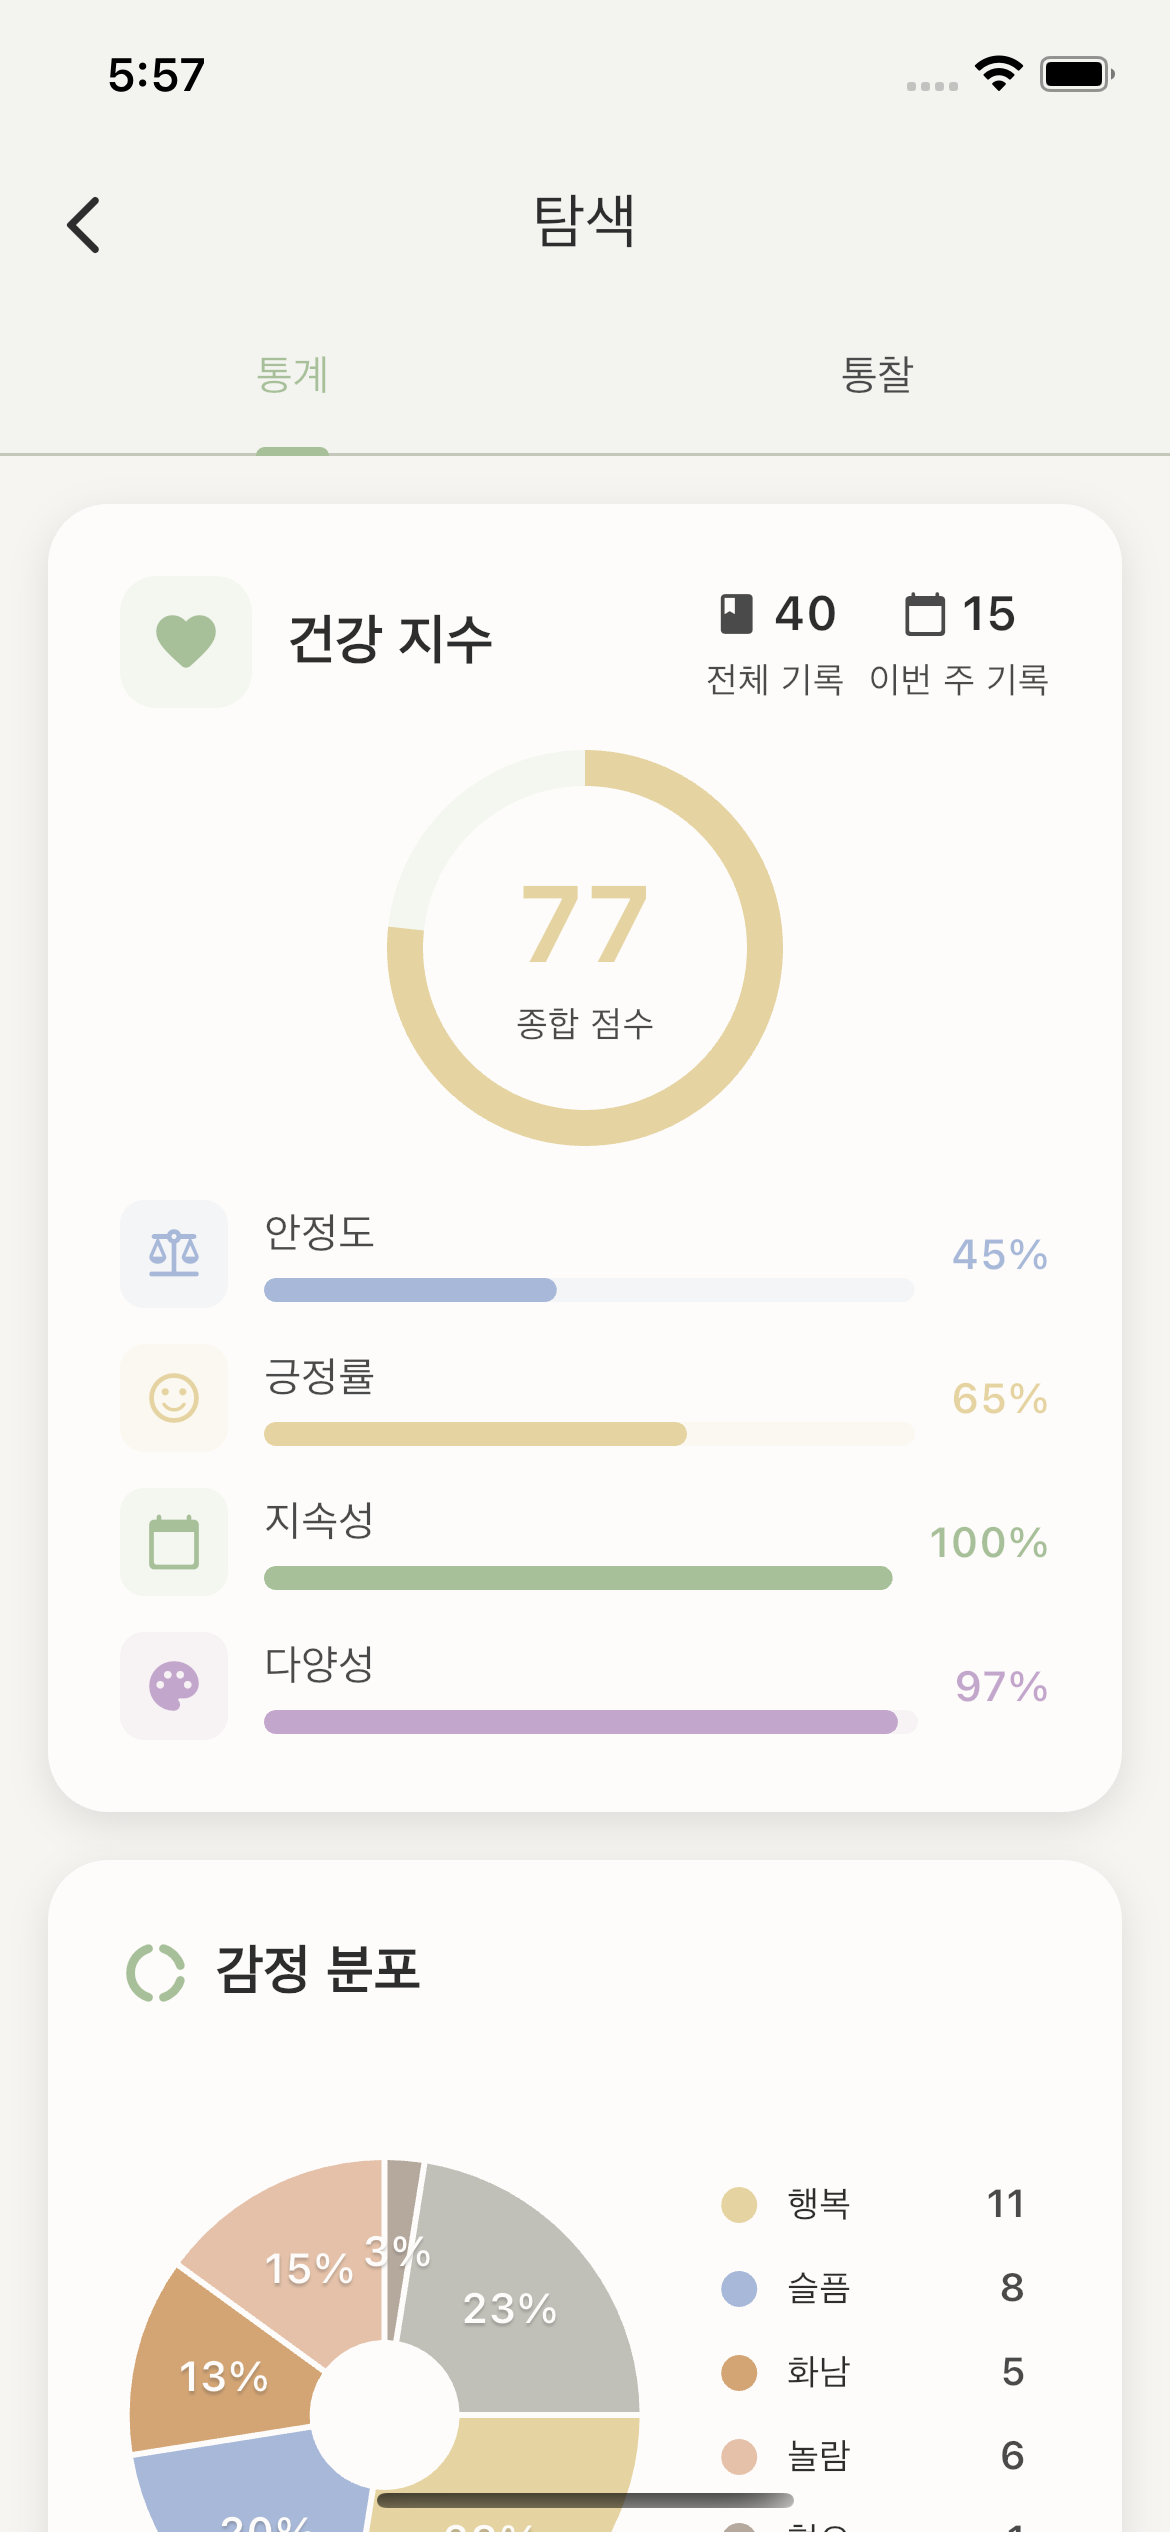The width and height of the screenshot is (1170, 2532).
Task: Tap the calendar icon beside 15
Action: click(924, 614)
